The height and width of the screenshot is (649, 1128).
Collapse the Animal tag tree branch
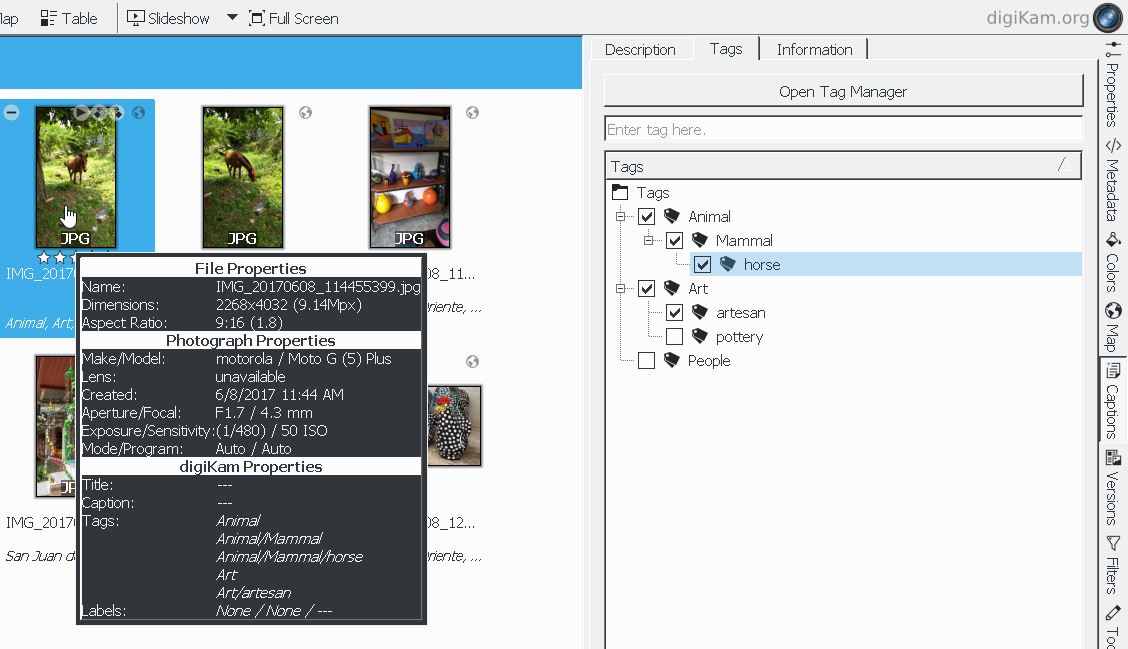coord(621,217)
